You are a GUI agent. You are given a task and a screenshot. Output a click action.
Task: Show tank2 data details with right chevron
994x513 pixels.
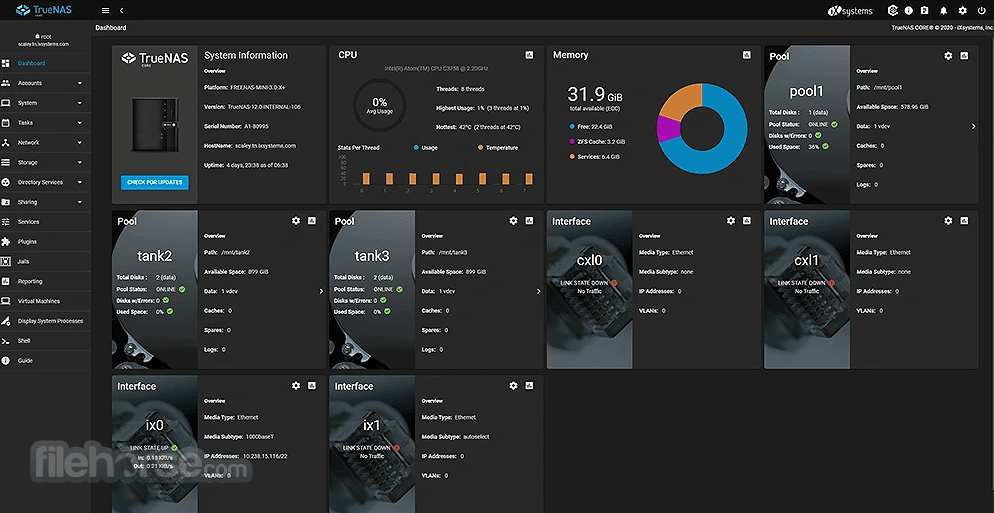321,291
